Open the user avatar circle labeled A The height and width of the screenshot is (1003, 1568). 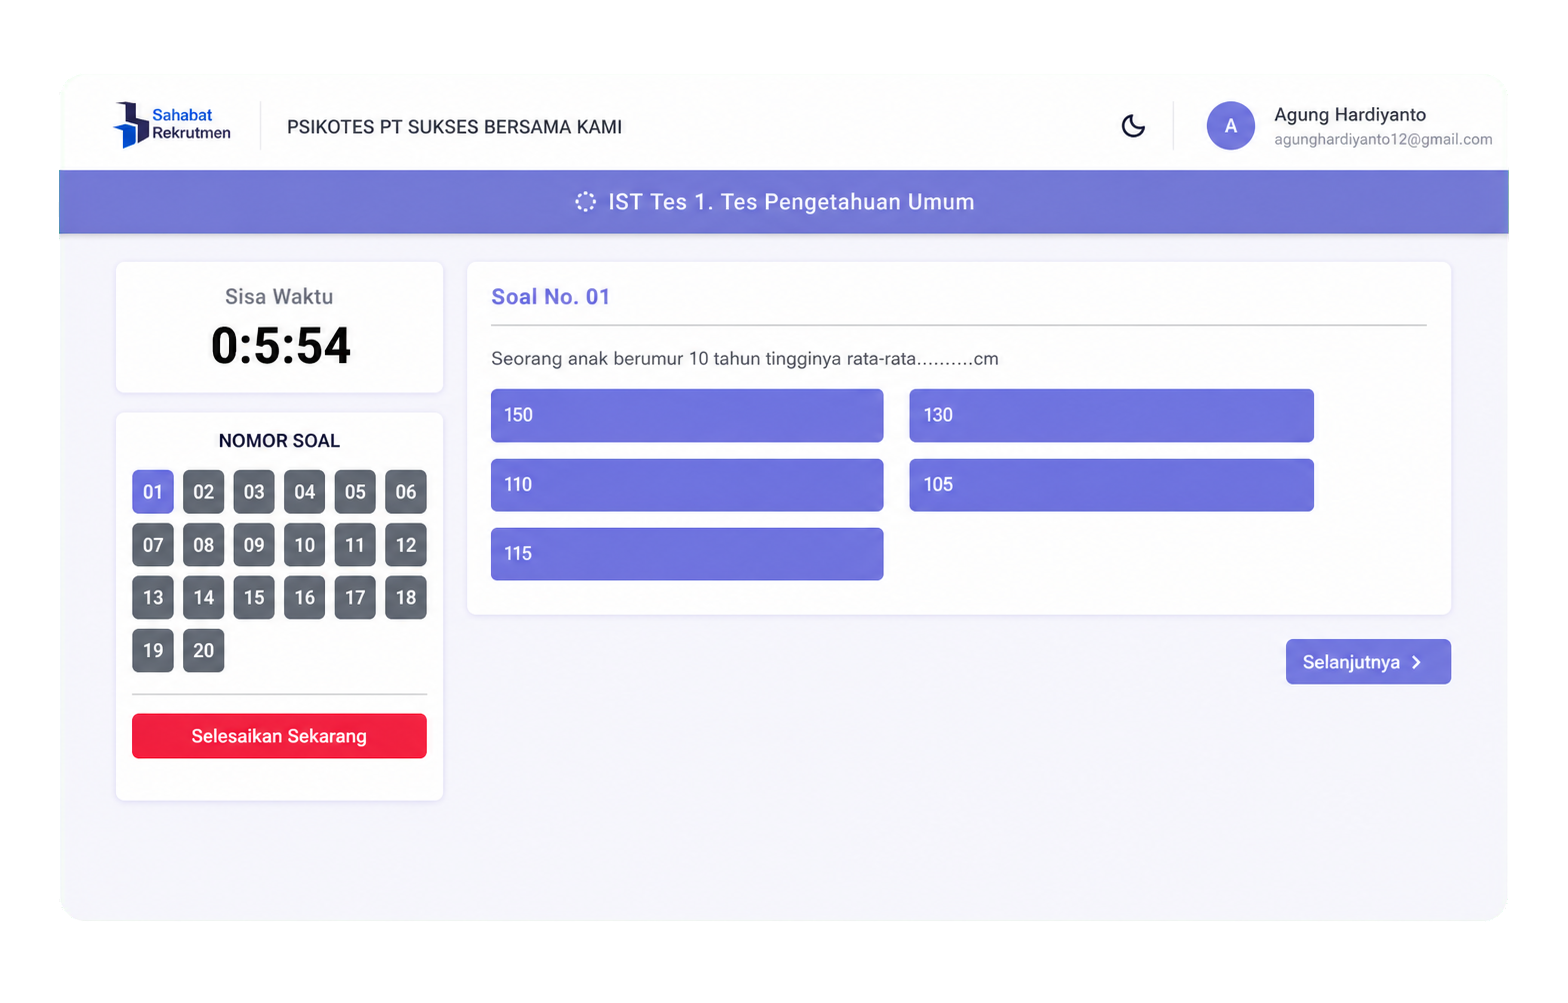(x=1230, y=126)
